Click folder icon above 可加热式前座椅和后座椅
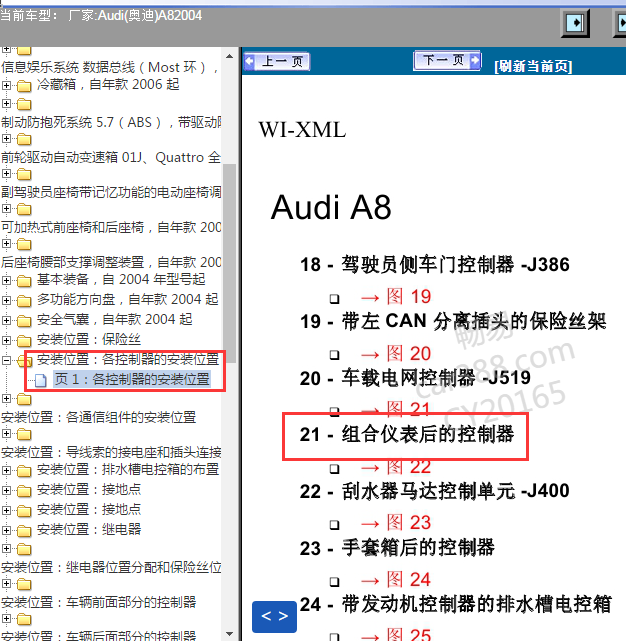The image size is (626, 641). [24, 209]
